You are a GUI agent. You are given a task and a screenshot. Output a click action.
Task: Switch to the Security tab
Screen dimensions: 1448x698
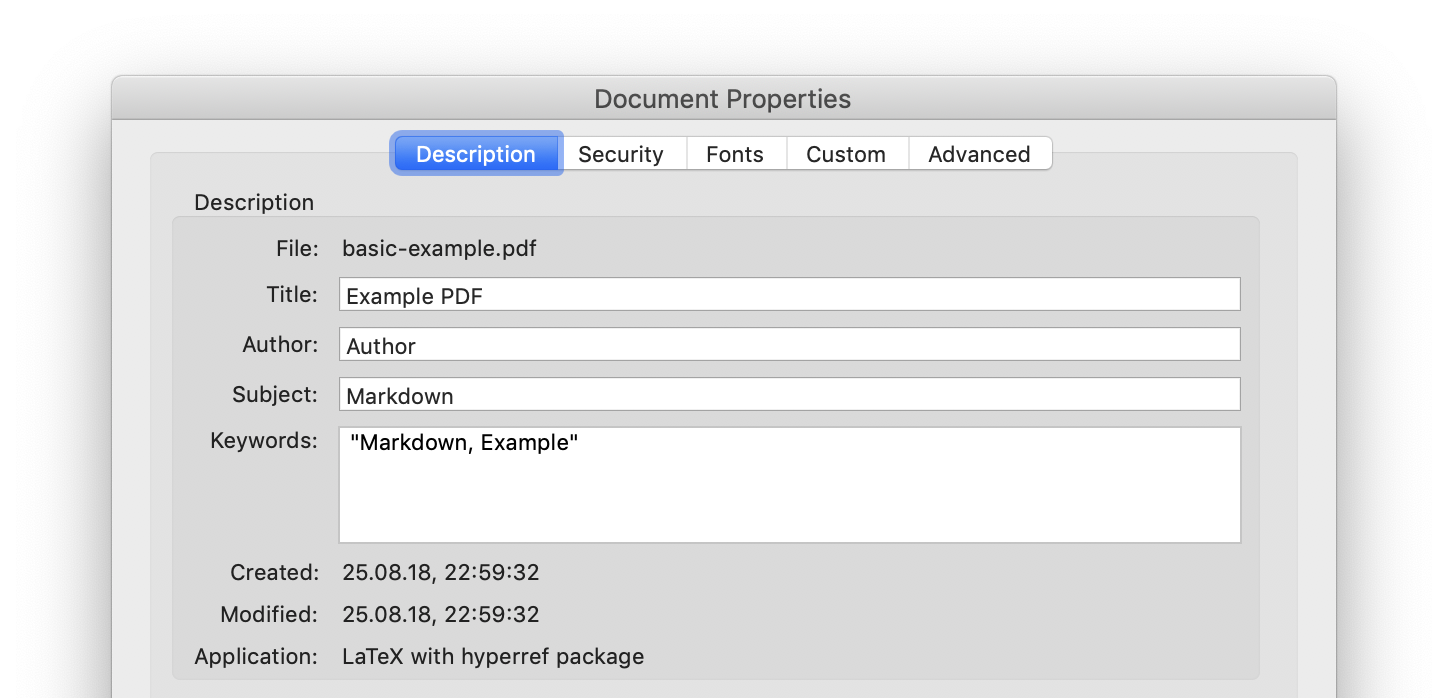[x=621, y=154]
